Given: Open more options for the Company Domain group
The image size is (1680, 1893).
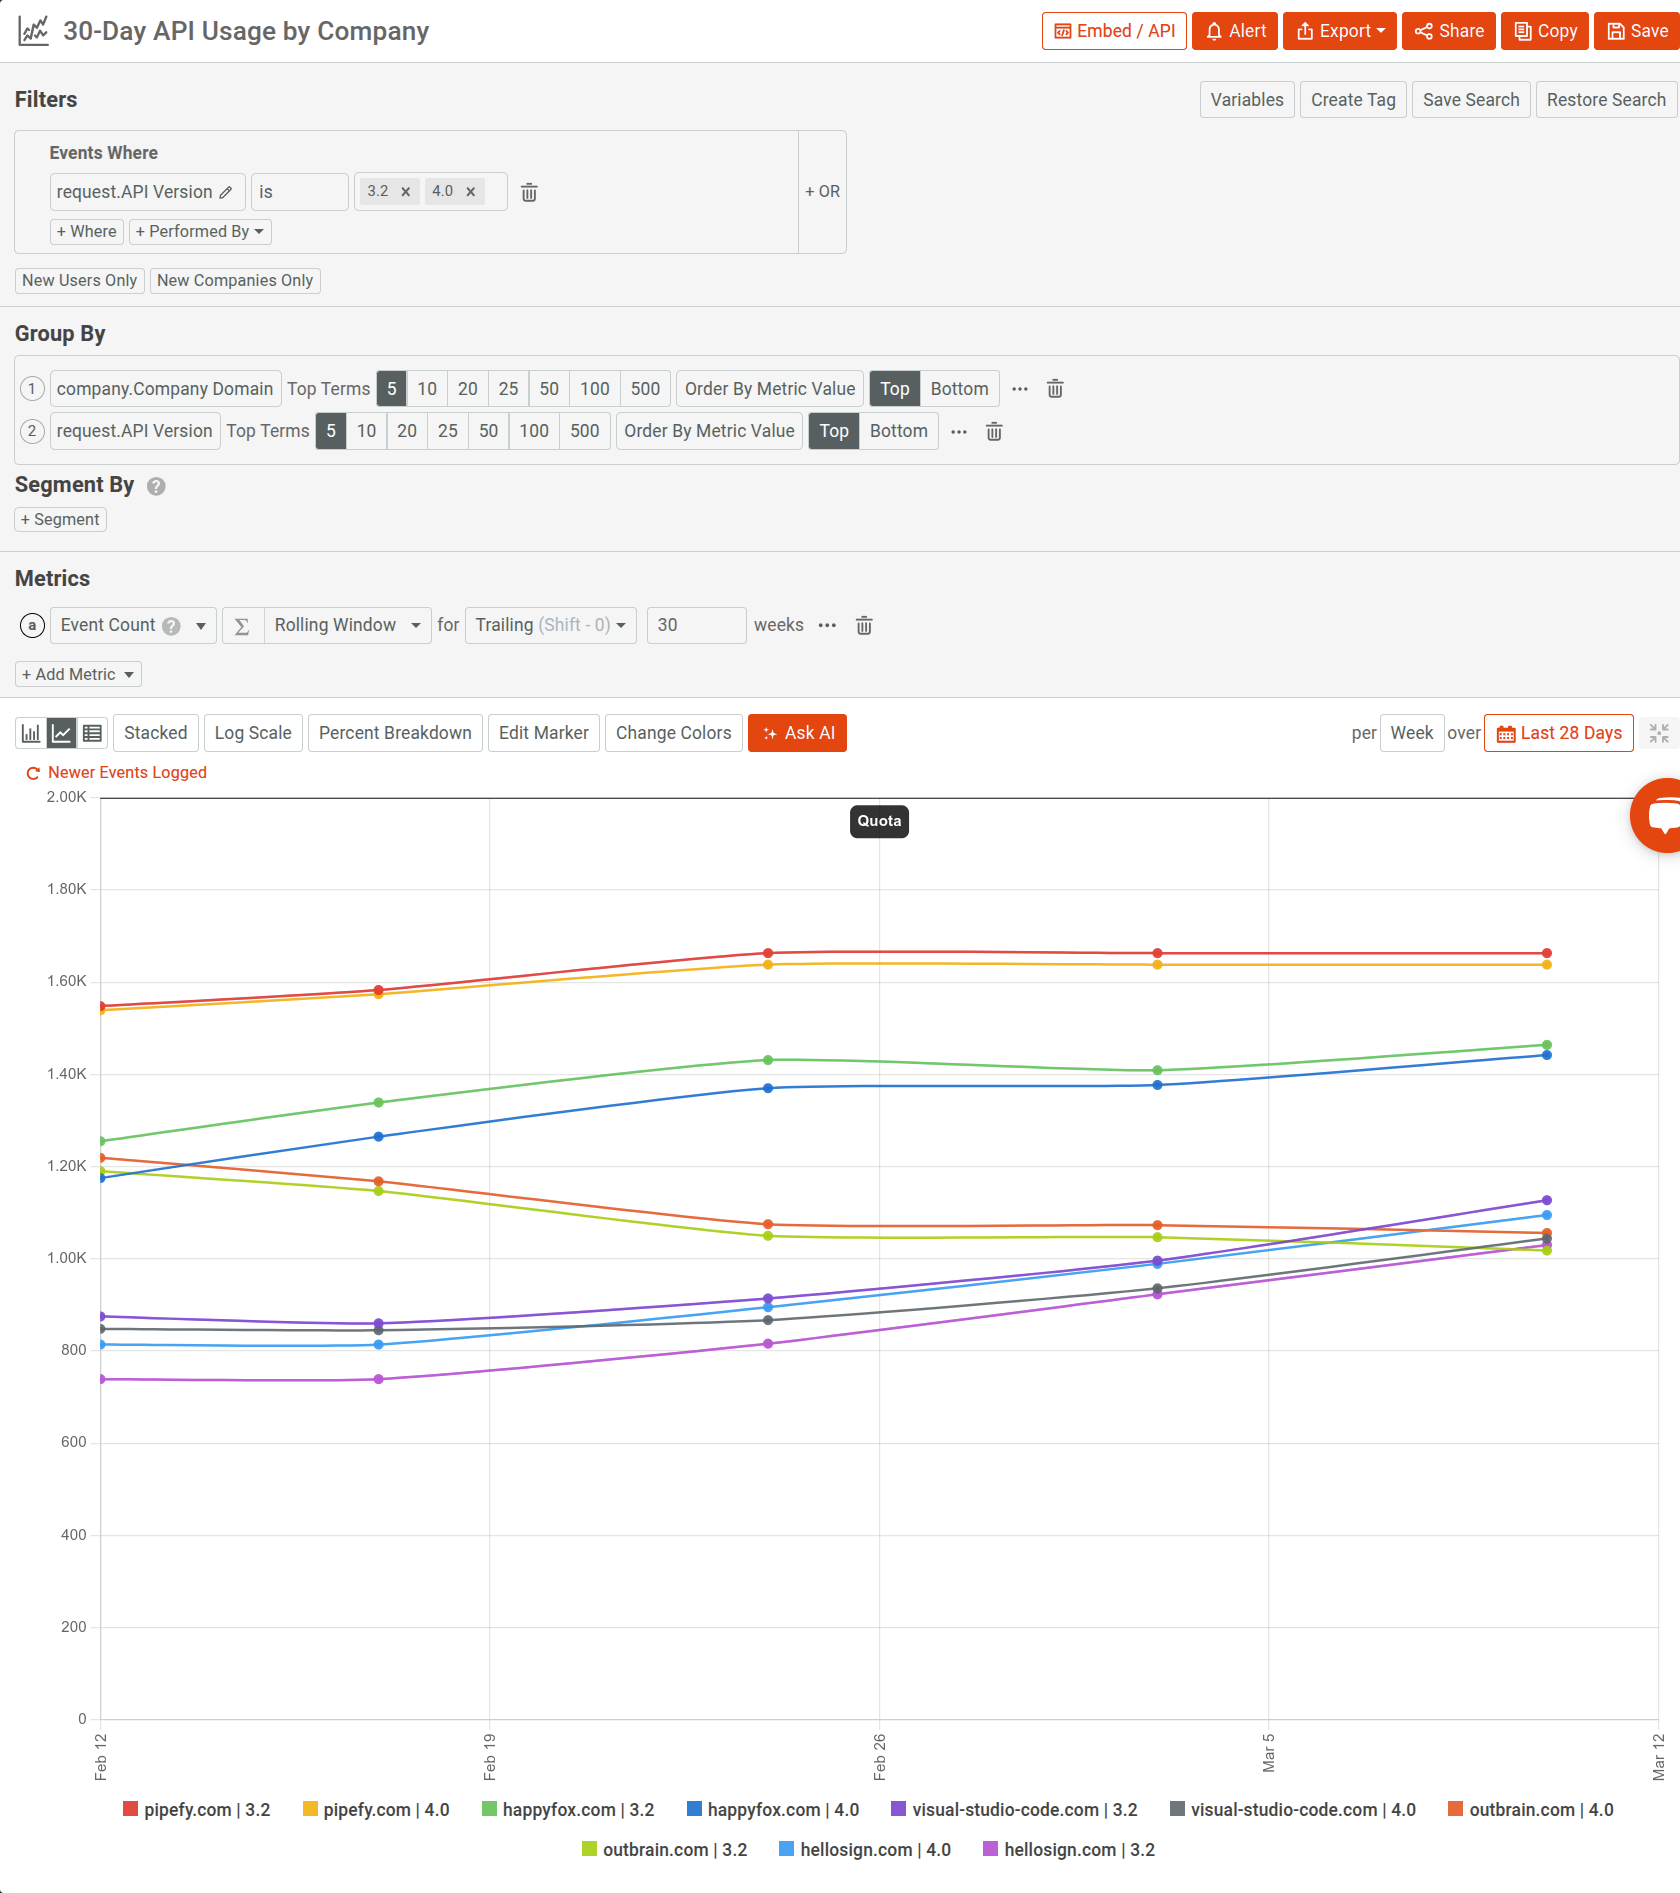Looking at the screenshot, I should point(1019,389).
